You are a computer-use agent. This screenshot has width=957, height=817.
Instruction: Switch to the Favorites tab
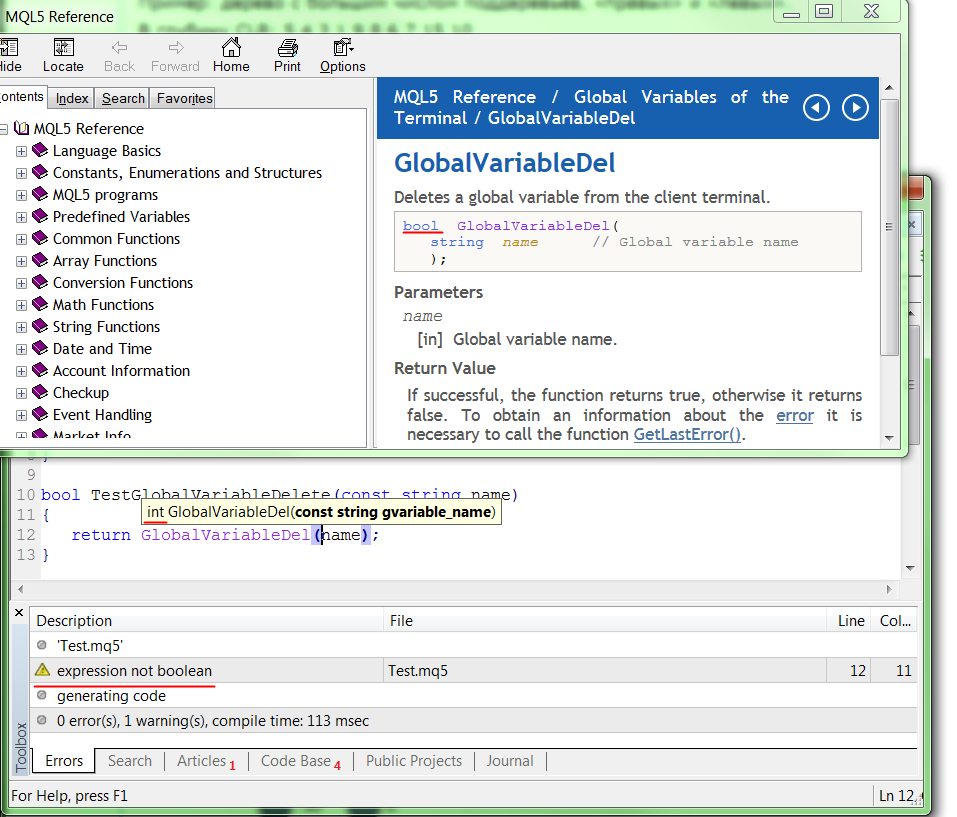(x=184, y=98)
